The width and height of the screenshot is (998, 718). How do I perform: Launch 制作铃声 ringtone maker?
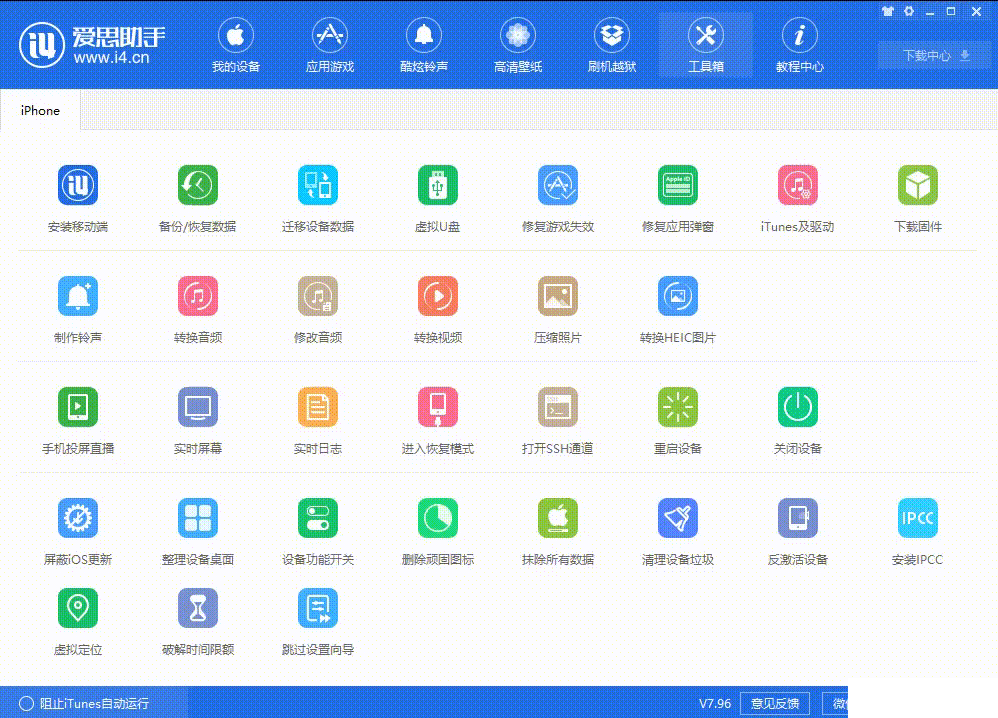tap(78, 296)
